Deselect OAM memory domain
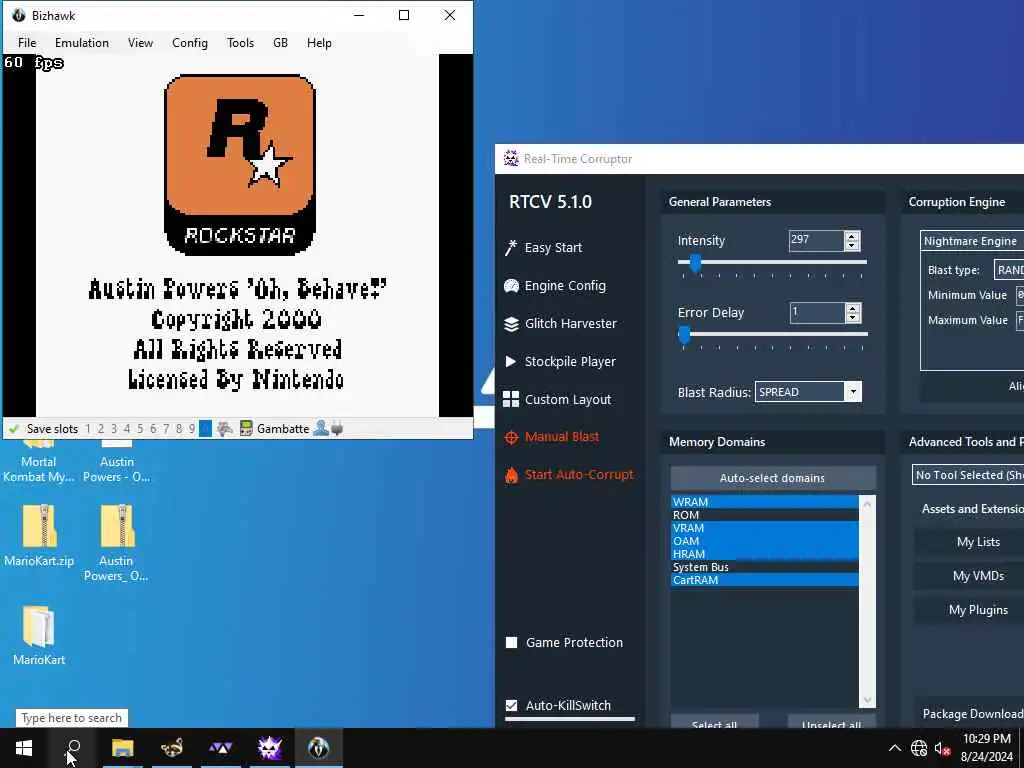Viewport: 1024px width, 768px height. point(764,541)
